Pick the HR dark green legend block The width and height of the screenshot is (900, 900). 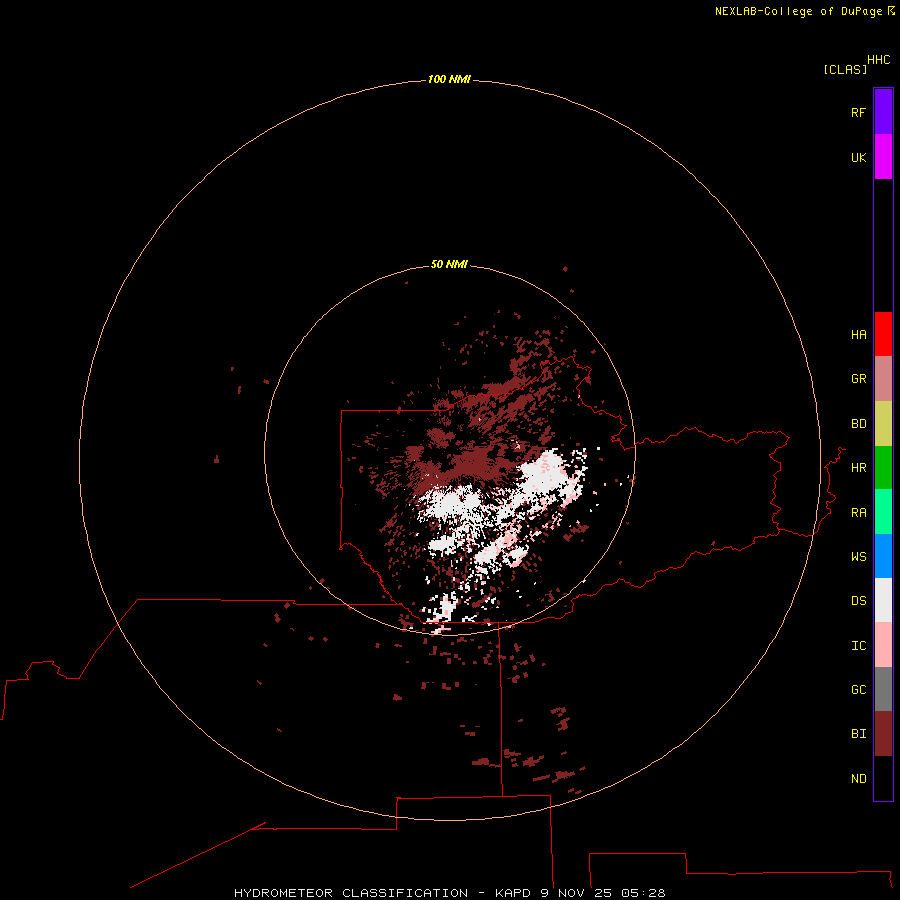pos(883,468)
